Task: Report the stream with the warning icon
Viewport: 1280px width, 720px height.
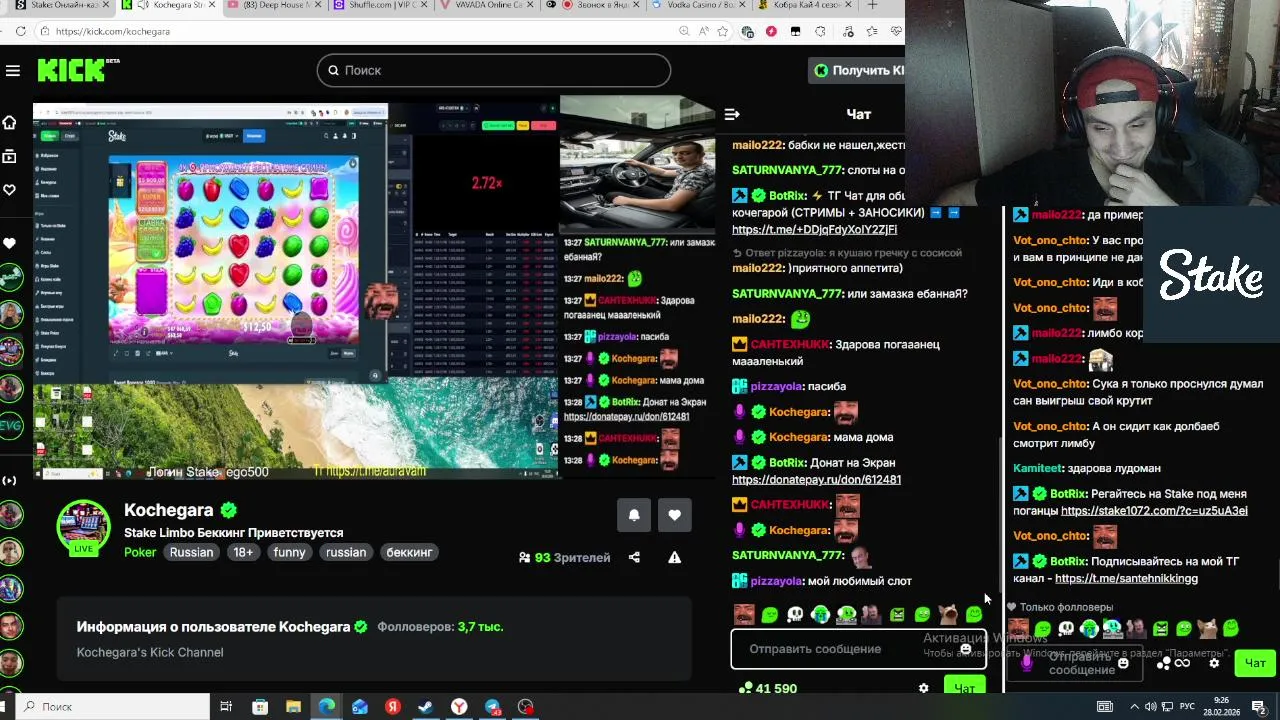Action: [x=675, y=557]
